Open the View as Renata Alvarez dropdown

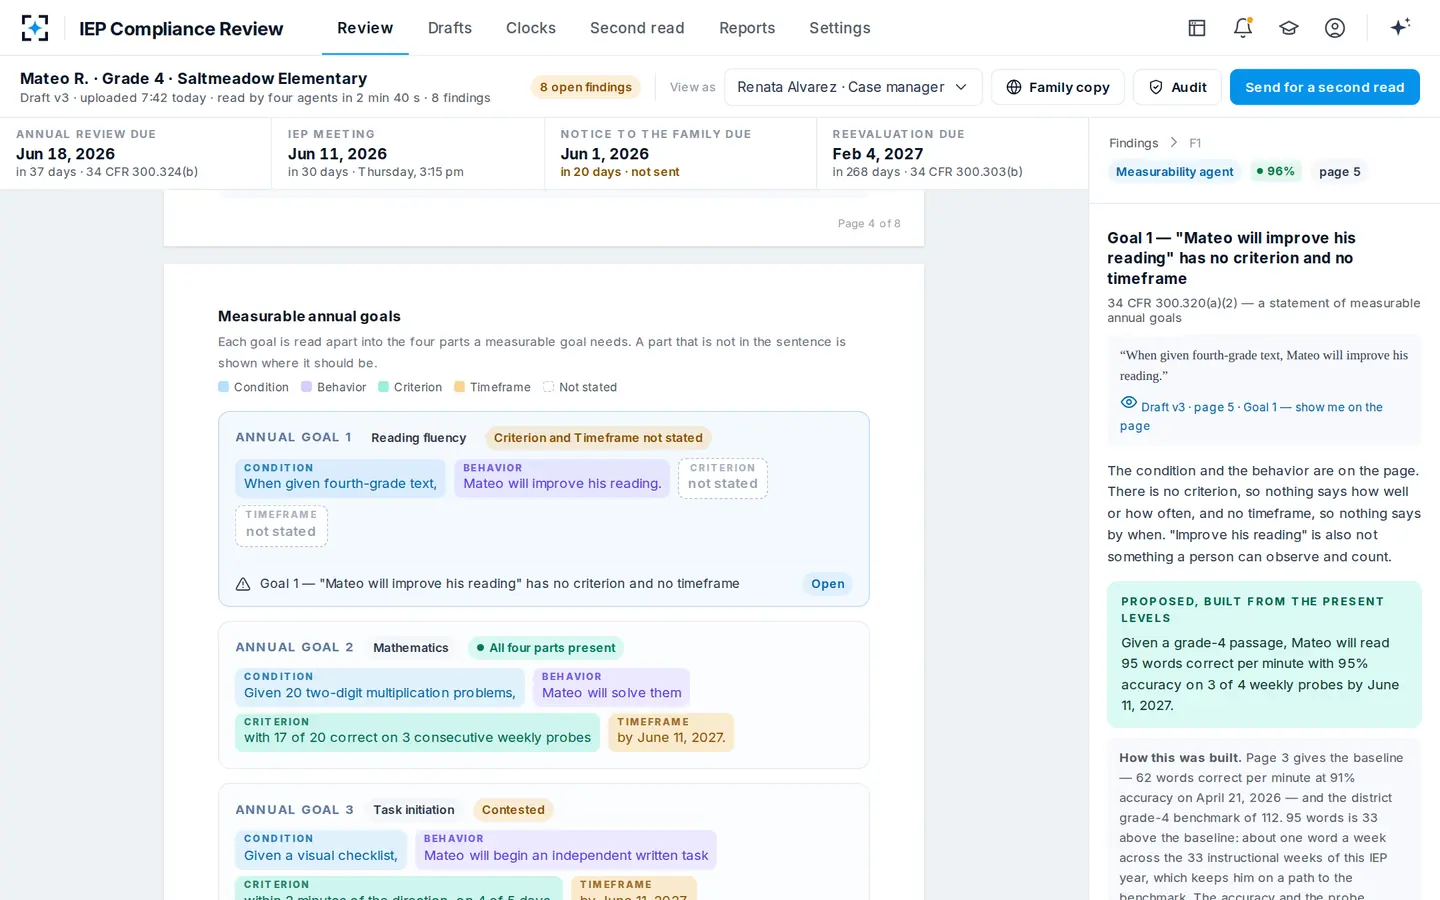pyautogui.click(x=853, y=87)
